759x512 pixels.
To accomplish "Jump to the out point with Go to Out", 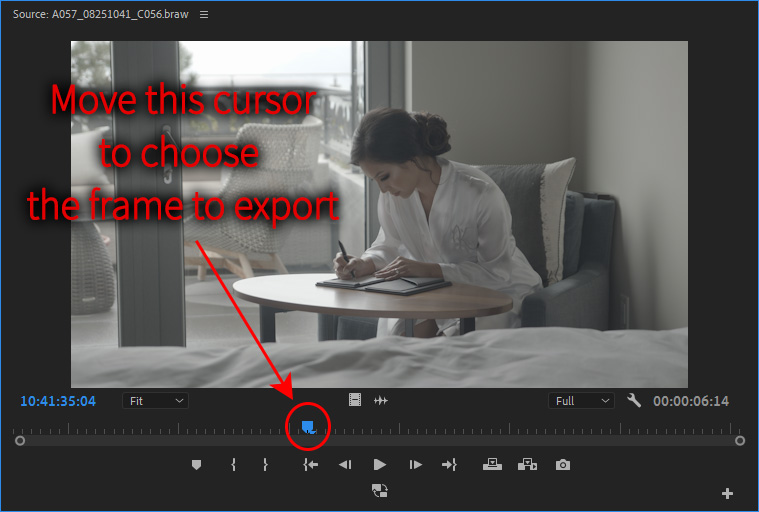I will [449, 465].
